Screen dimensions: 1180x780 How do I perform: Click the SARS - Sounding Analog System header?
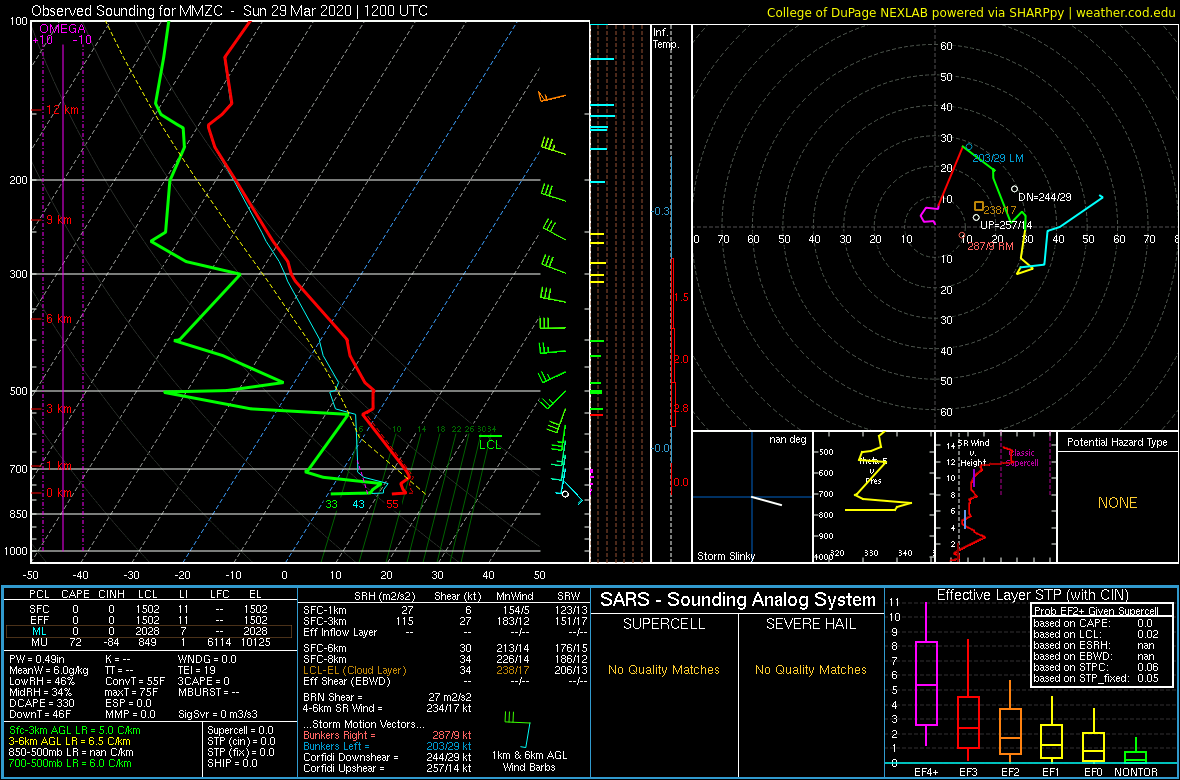point(738,600)
